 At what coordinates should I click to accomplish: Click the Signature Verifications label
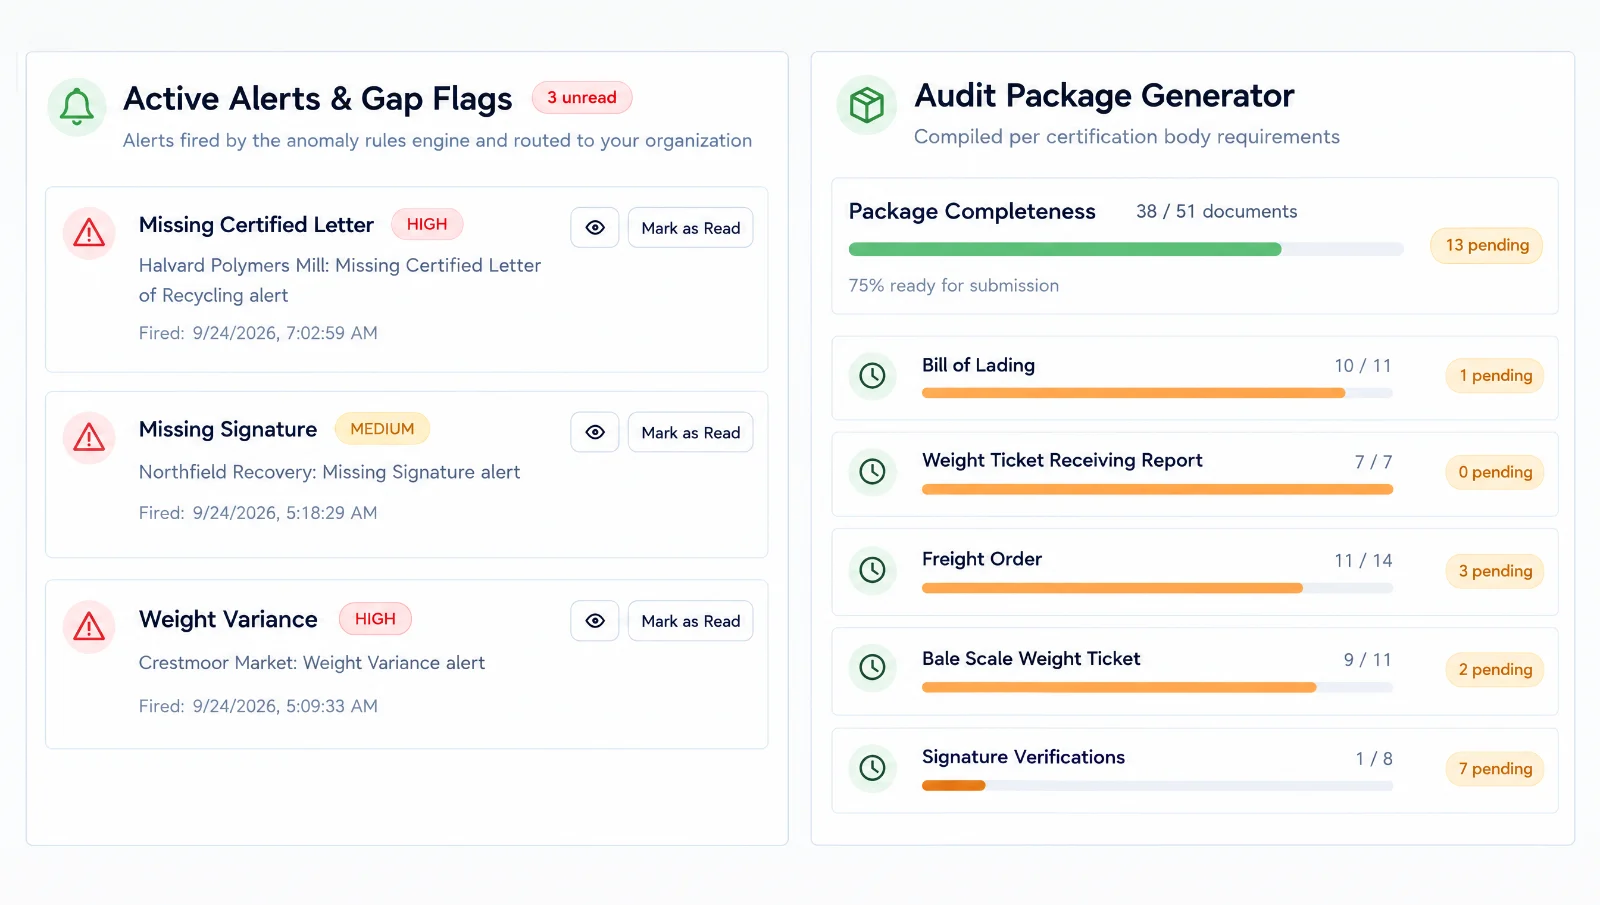point(1023,757)
